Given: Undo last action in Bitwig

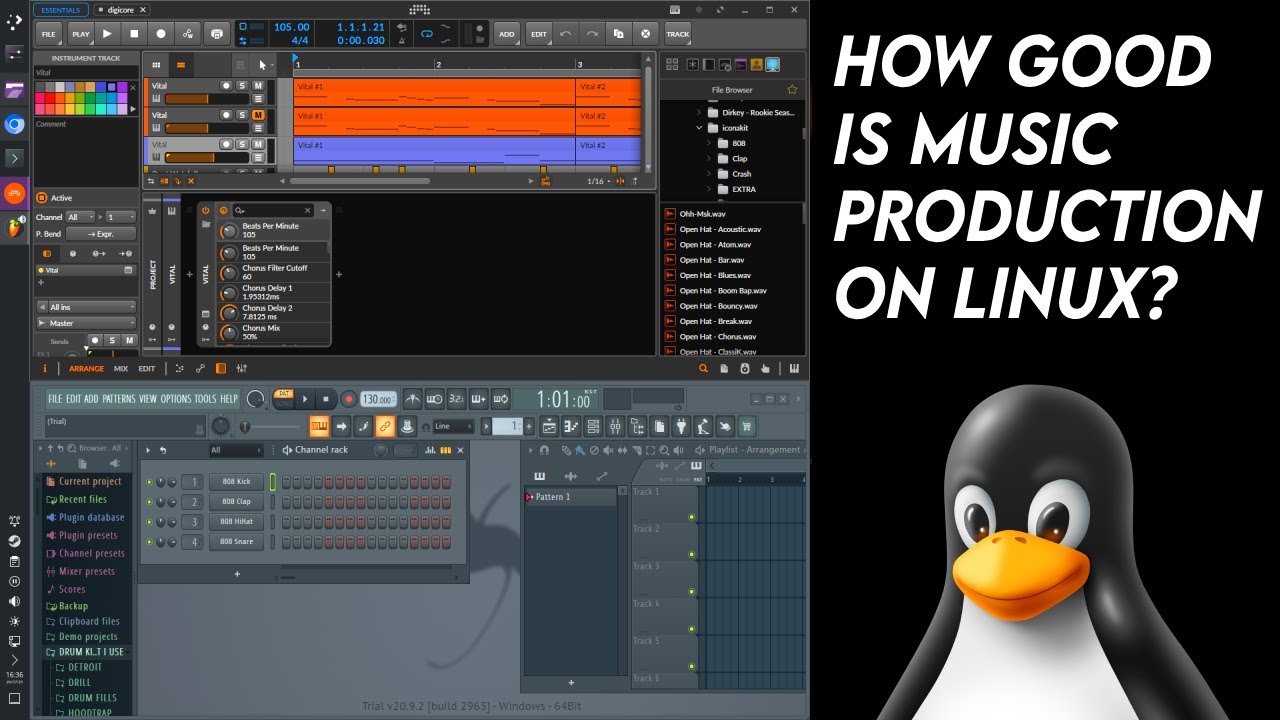Looking at the screenshot, I should tap(566, 34).
